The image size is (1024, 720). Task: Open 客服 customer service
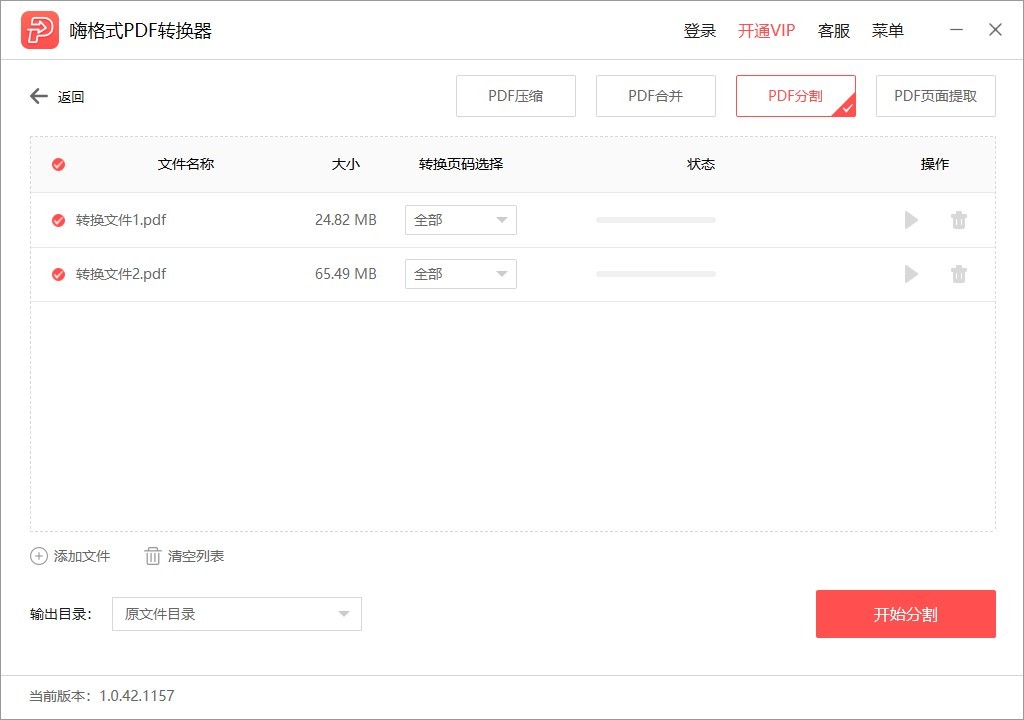click(834, 31)
